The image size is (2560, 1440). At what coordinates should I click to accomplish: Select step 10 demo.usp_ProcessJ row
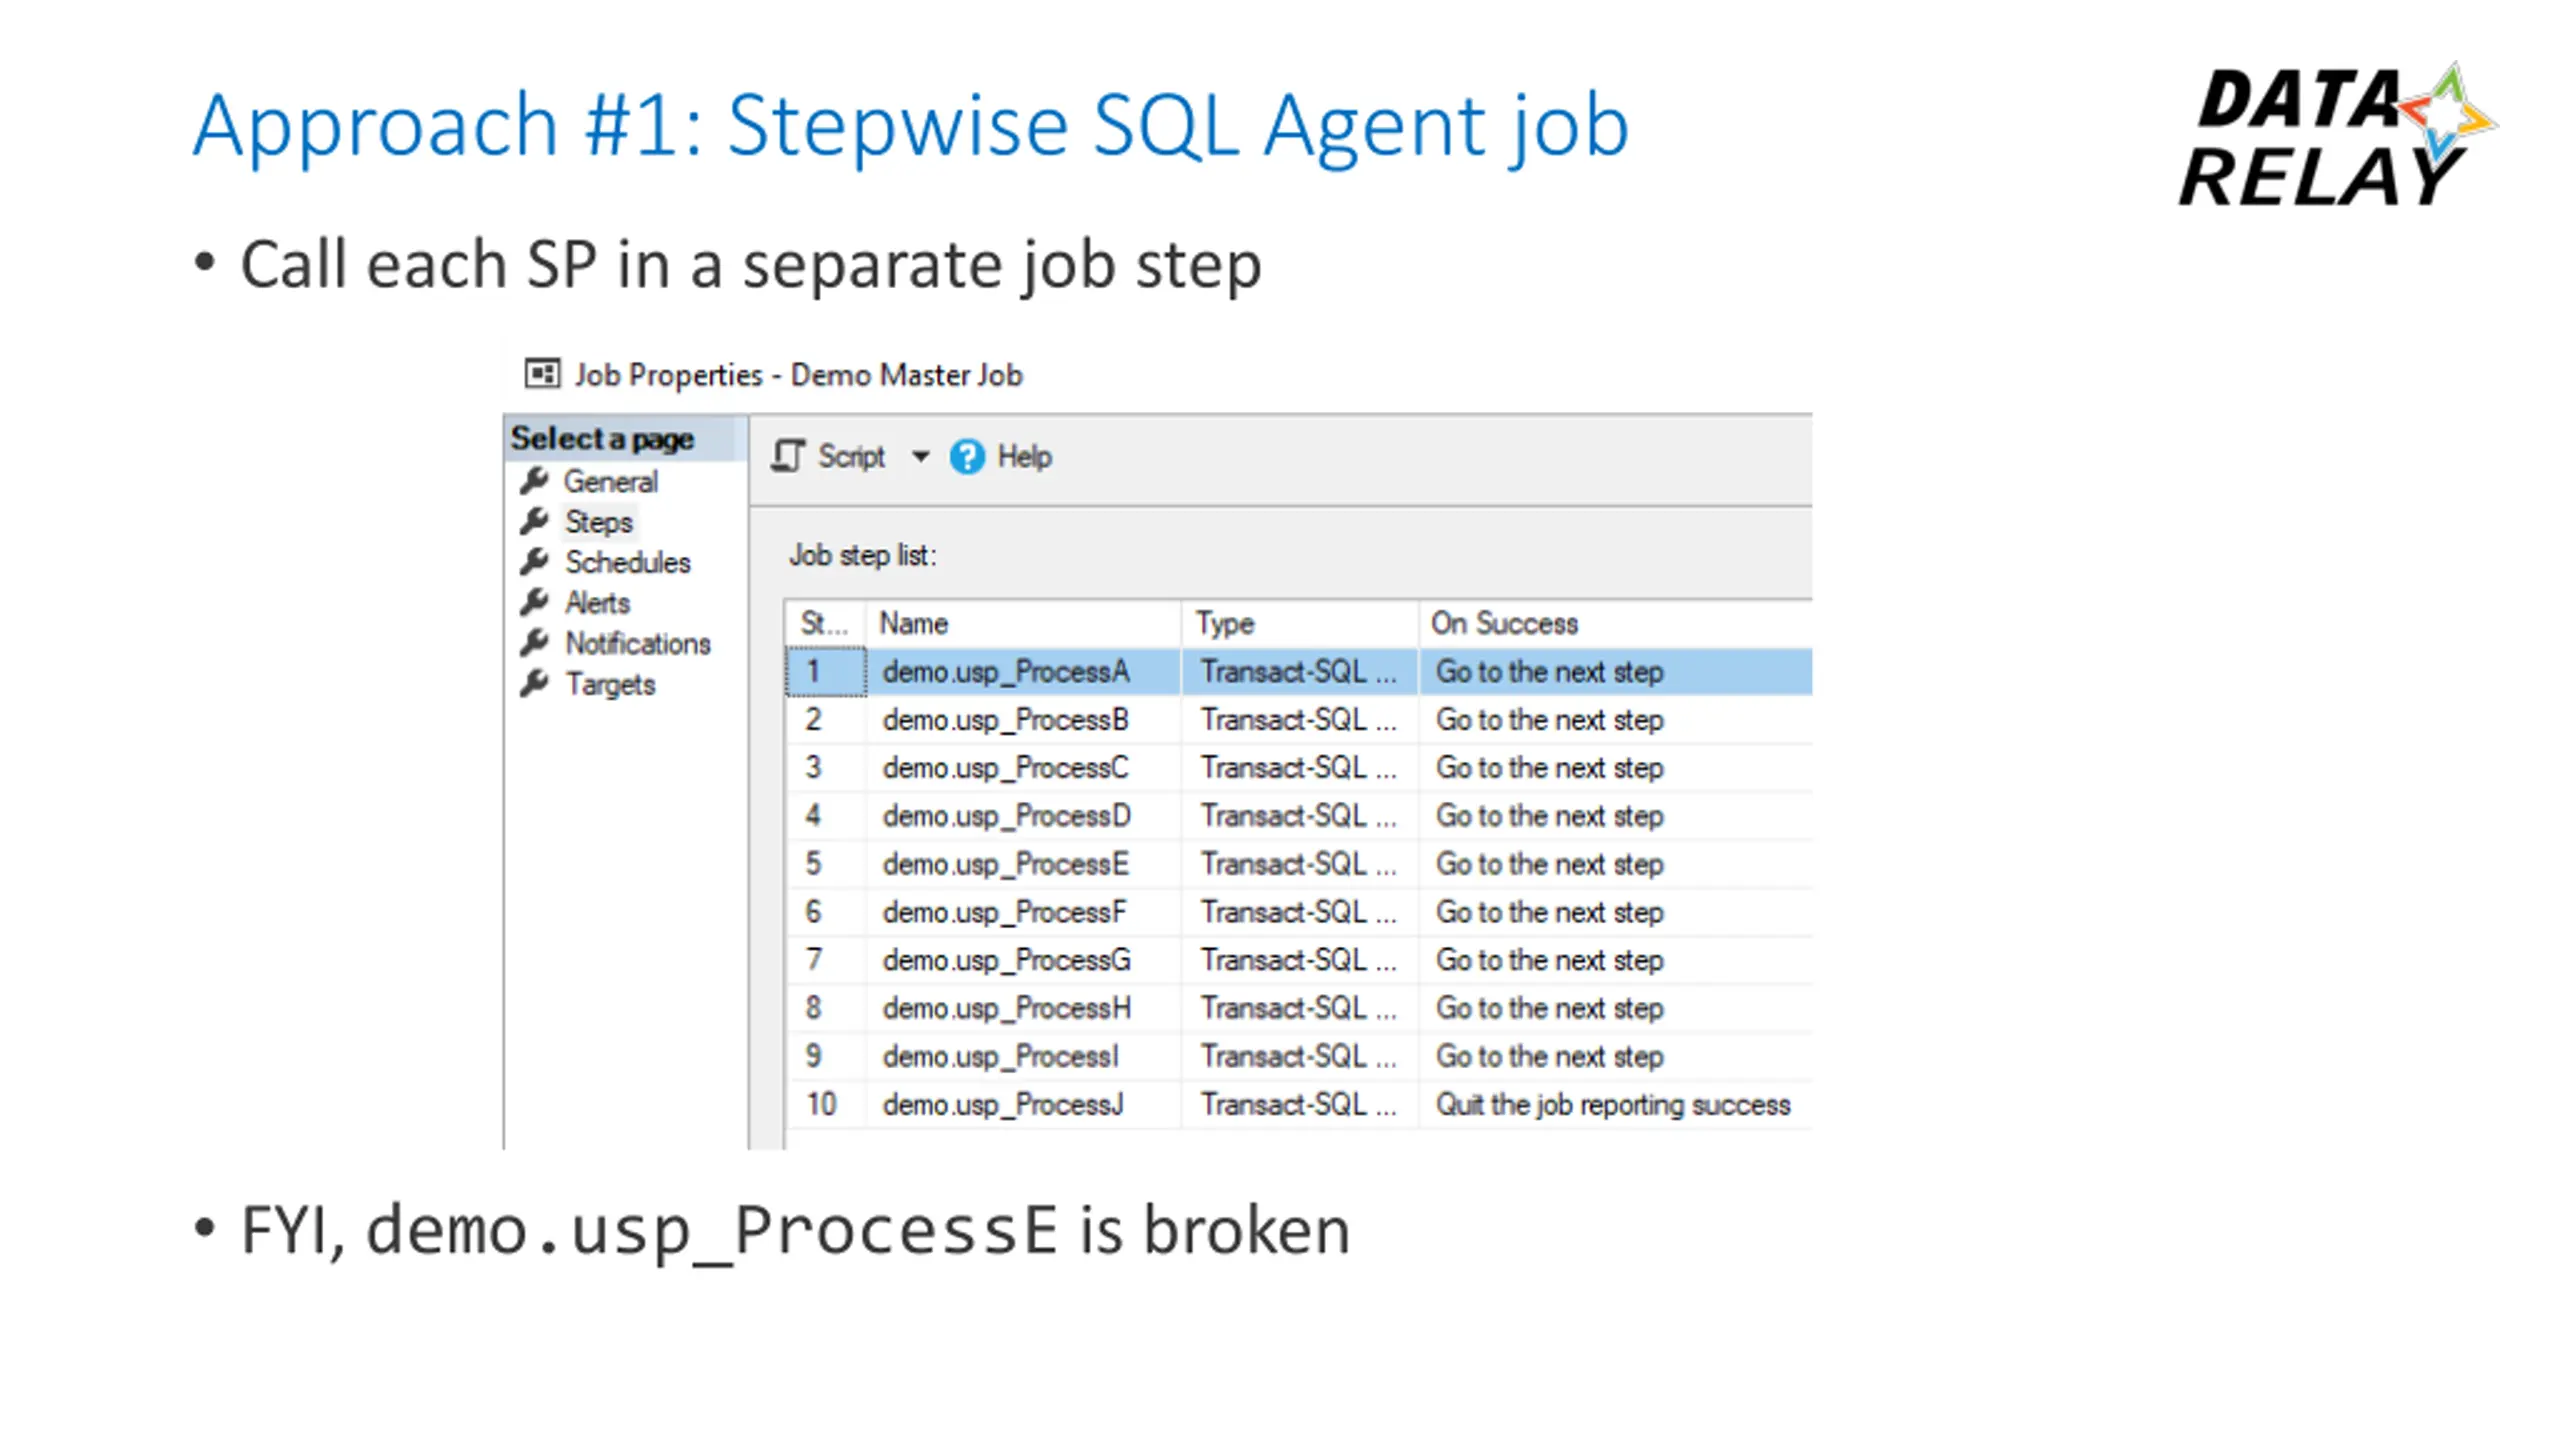point(1299,1104)
